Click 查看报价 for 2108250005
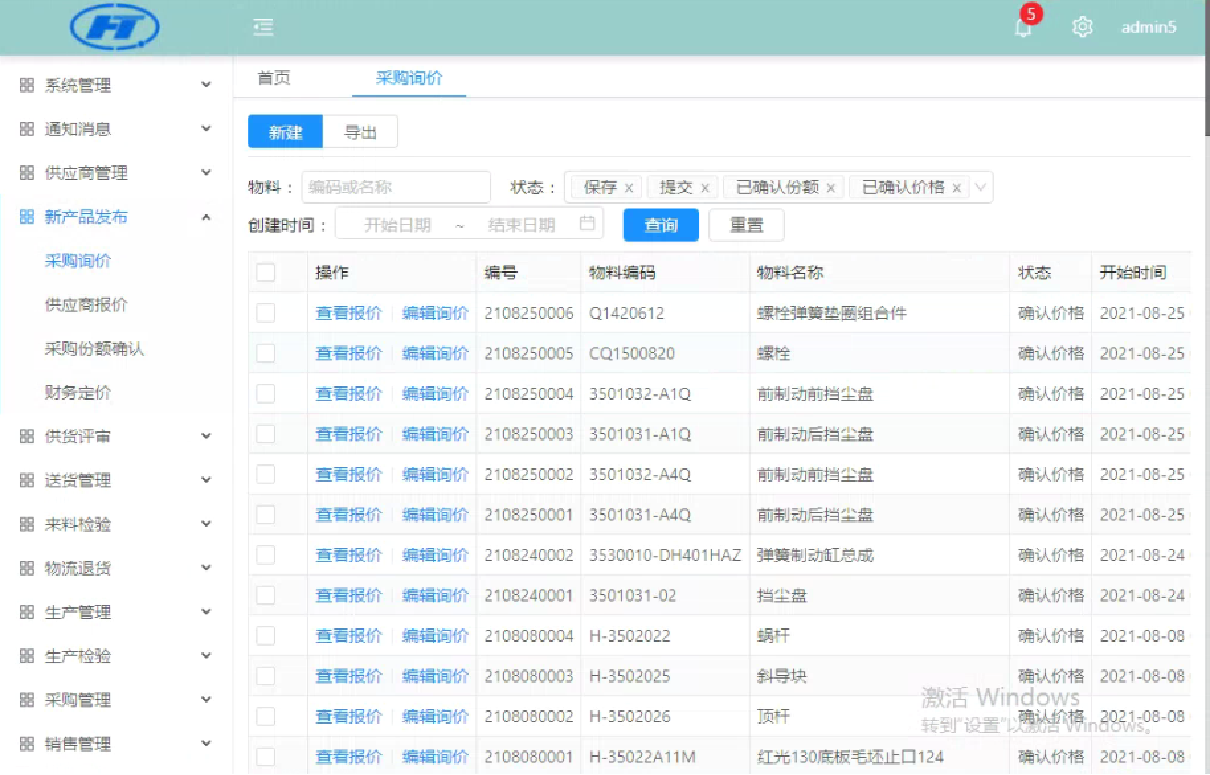This screenshot has height=775, width=1210. click(x=348, y=353)
